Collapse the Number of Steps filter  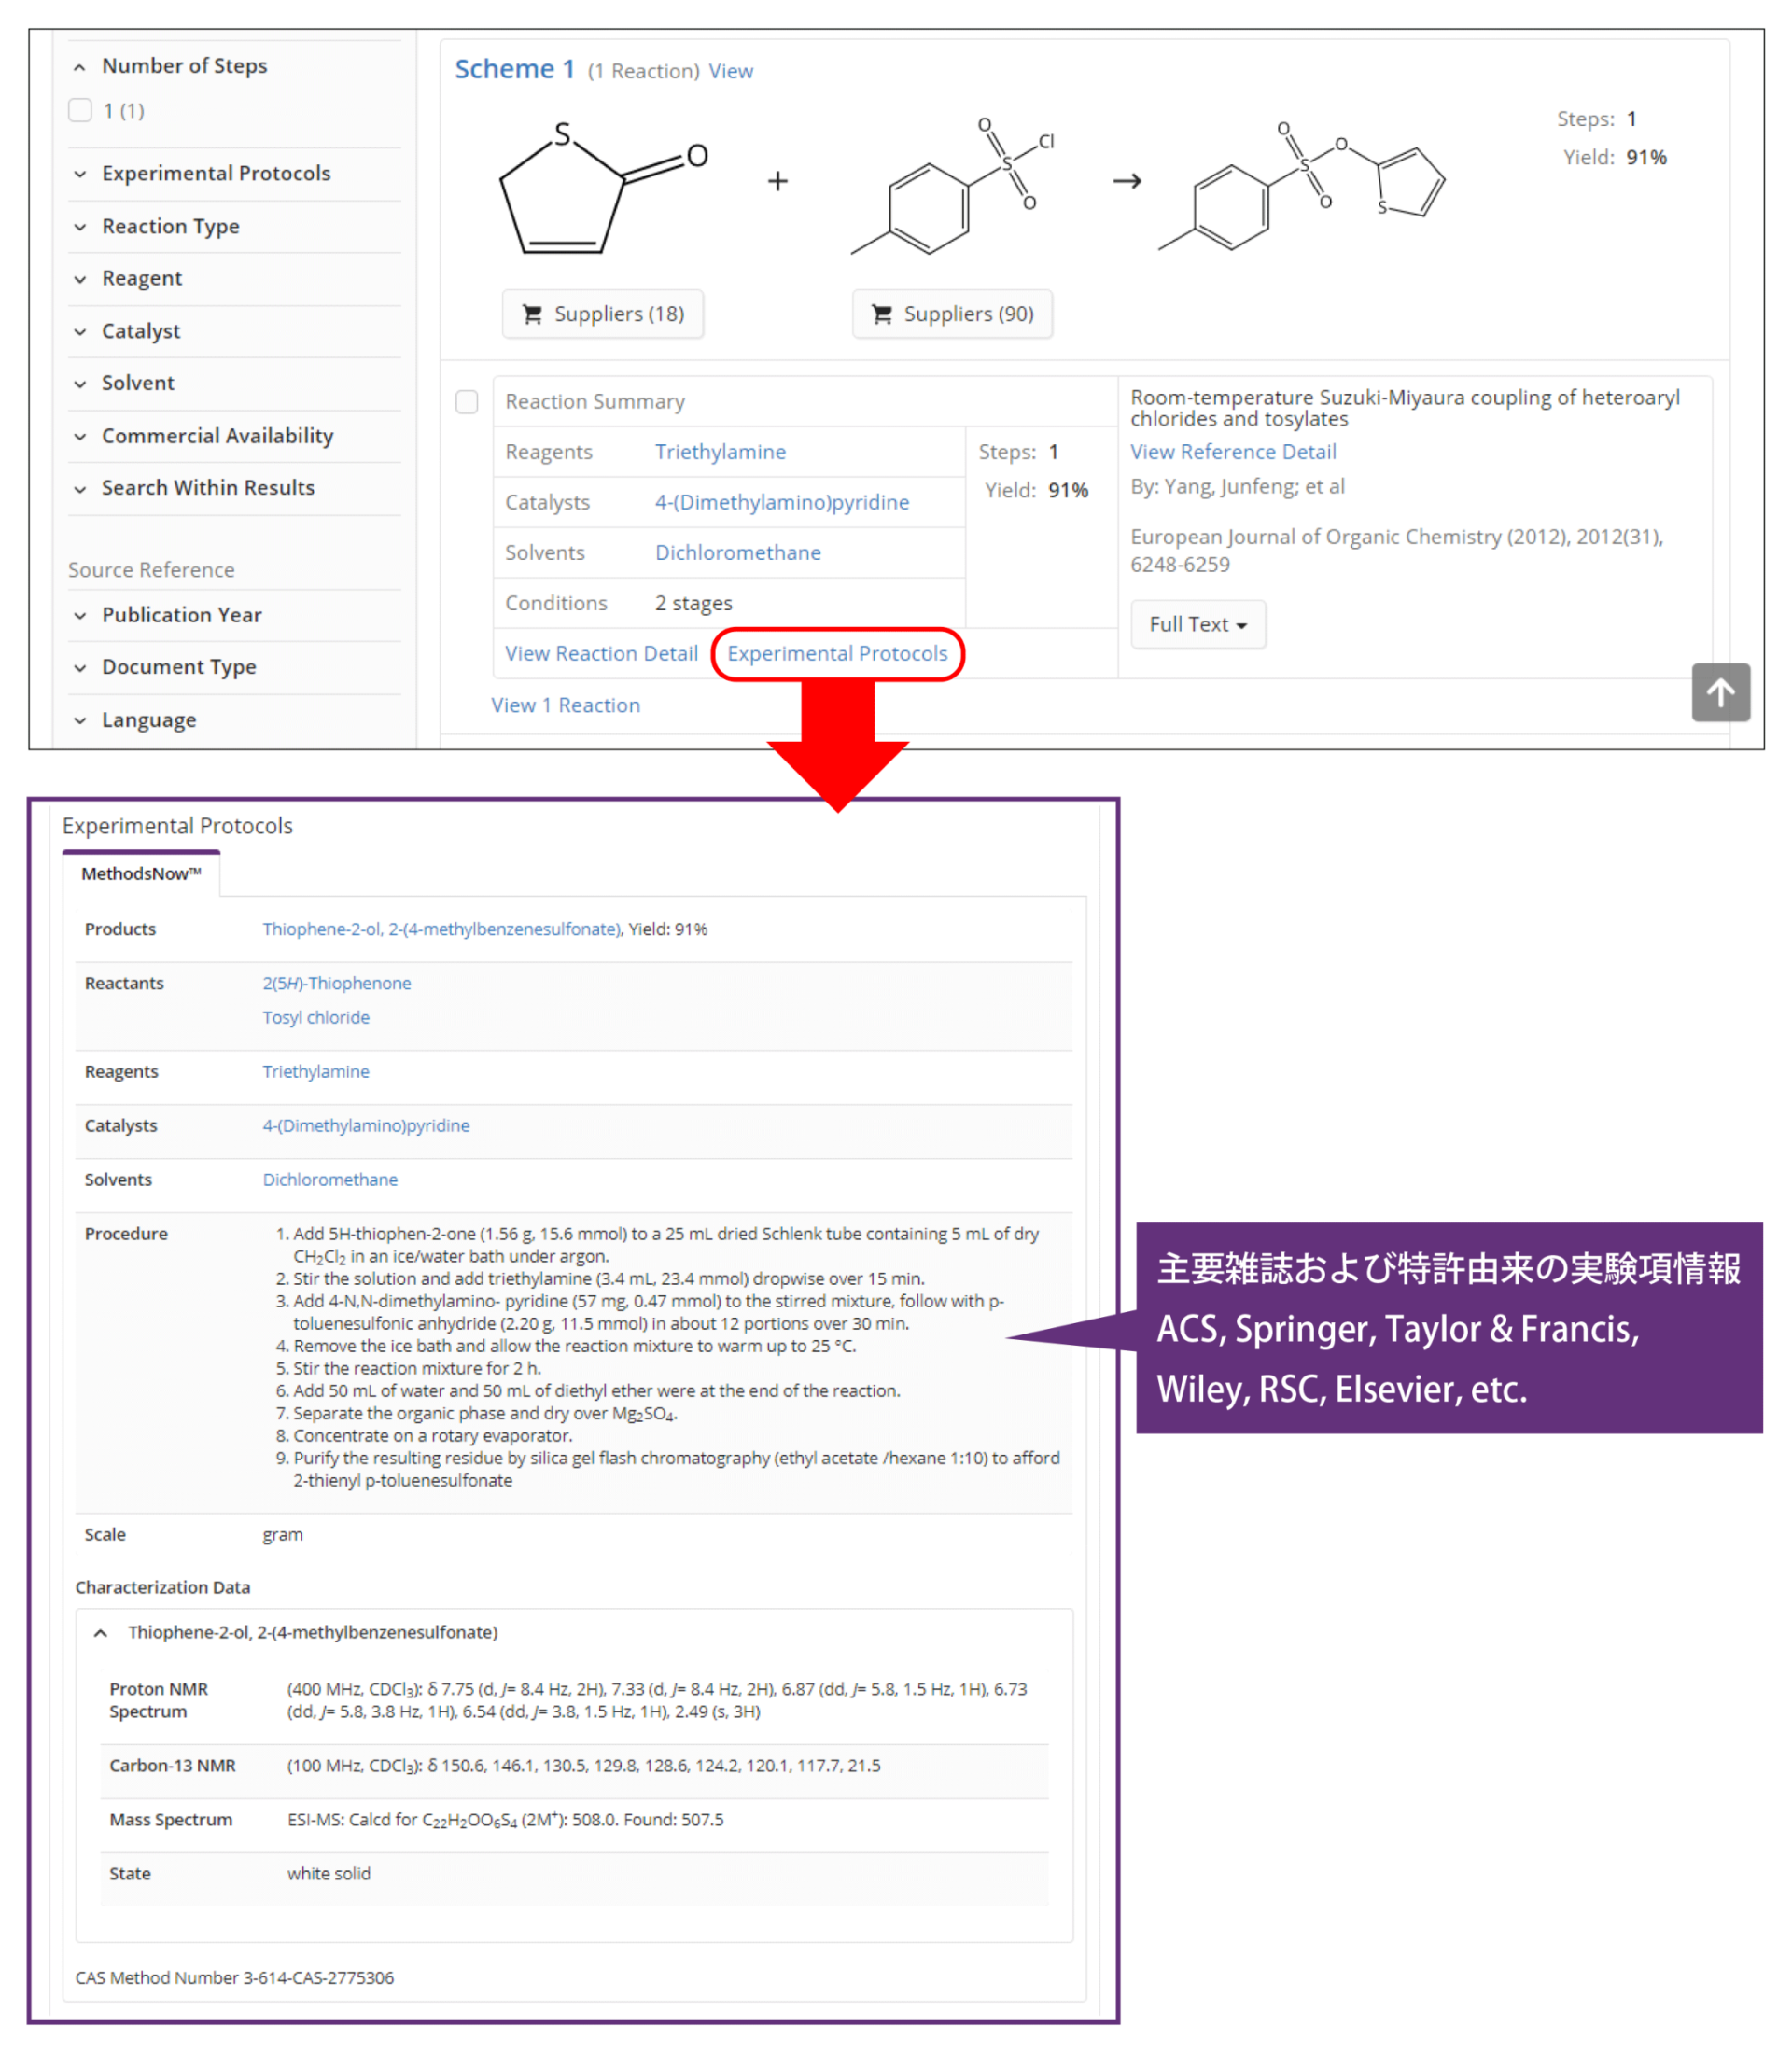80,67
